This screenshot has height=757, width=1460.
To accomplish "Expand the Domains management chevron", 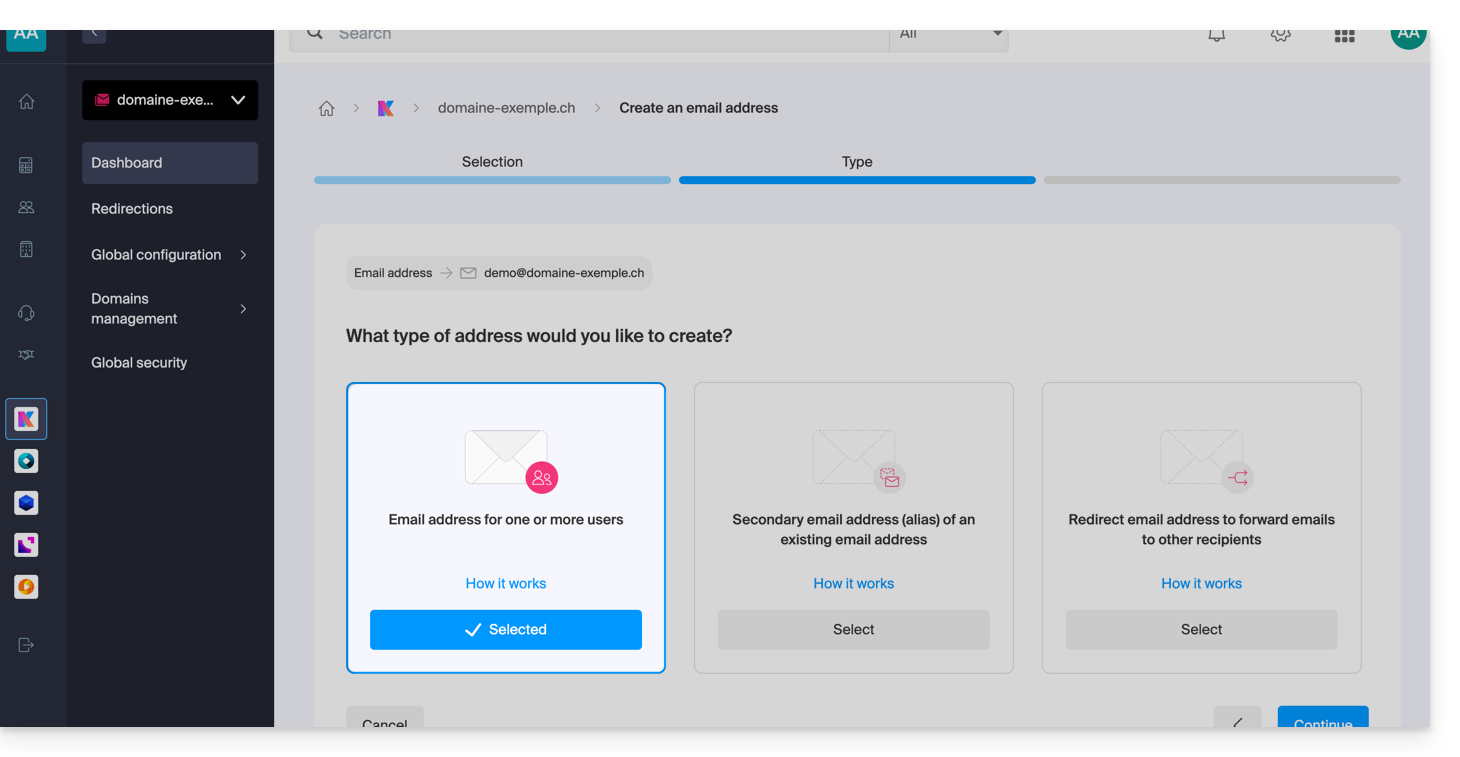I will 243,309.
